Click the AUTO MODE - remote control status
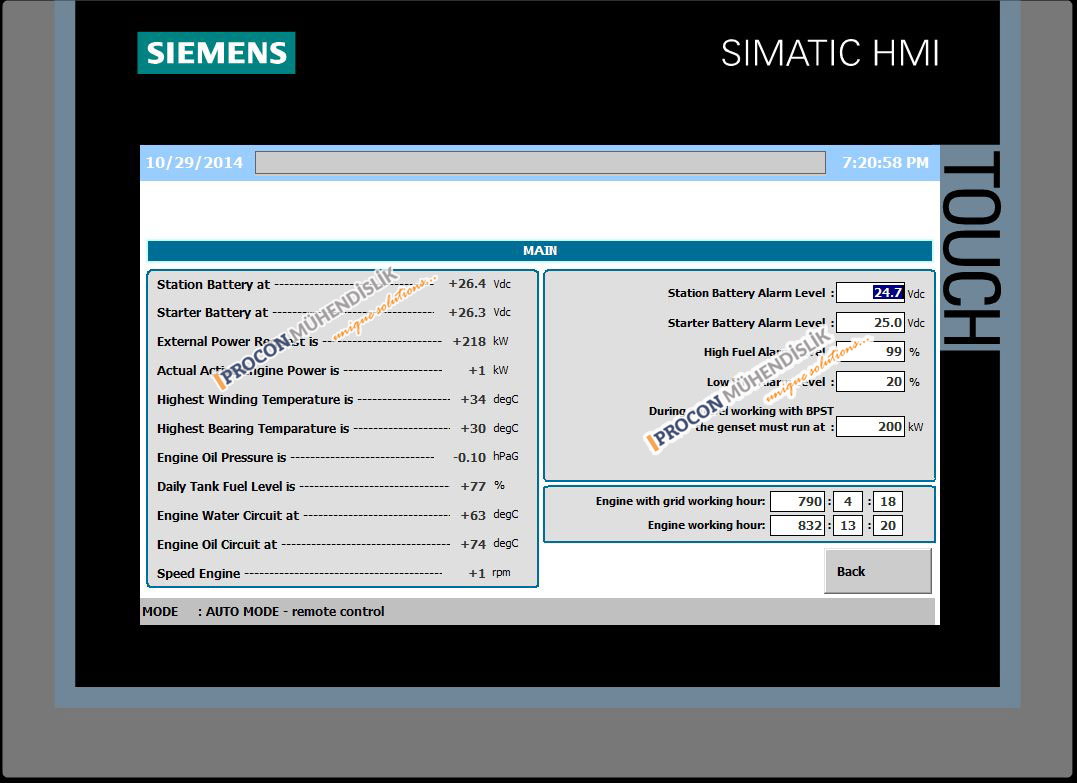This screenshot has height=783, width=1077. [x=295, y=611]
